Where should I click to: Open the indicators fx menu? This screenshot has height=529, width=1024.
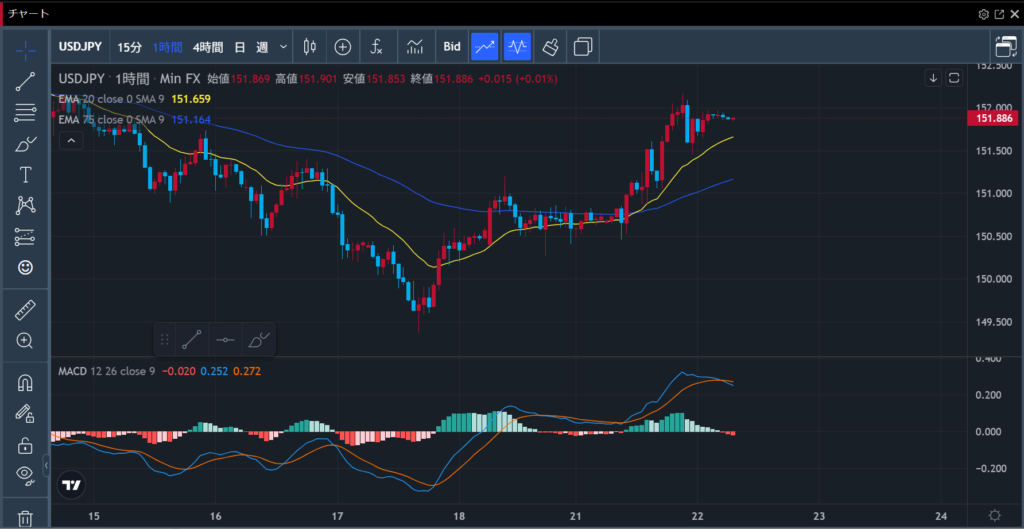coord(376,47)
